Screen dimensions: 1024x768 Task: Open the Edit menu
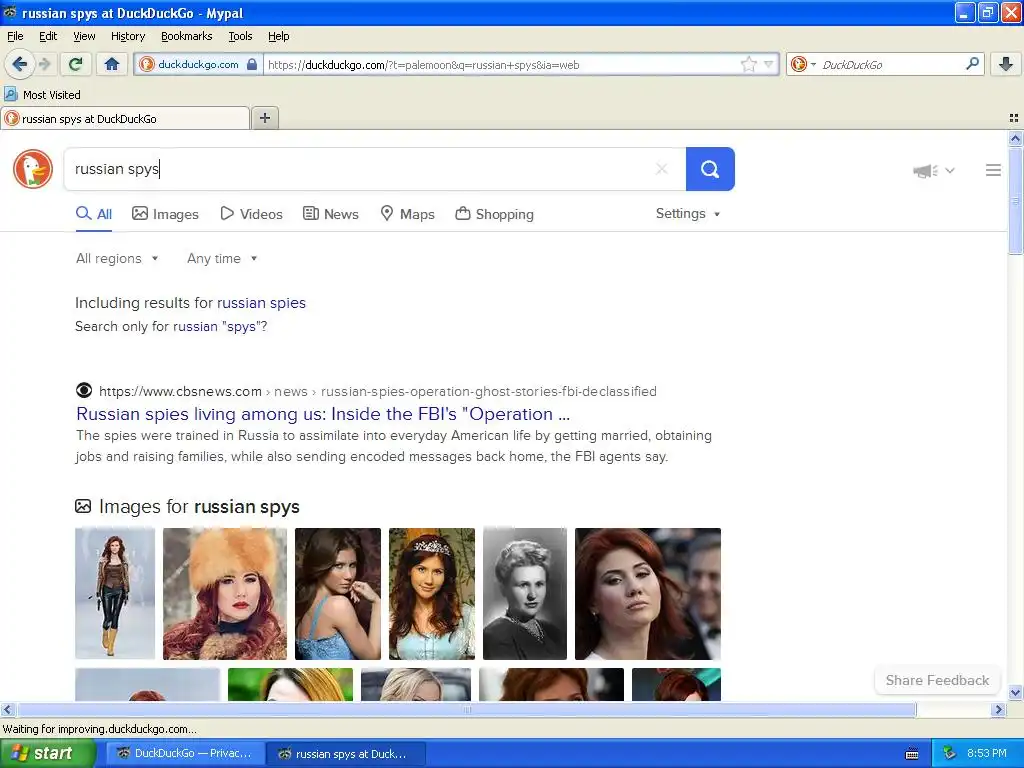point(48,36)
